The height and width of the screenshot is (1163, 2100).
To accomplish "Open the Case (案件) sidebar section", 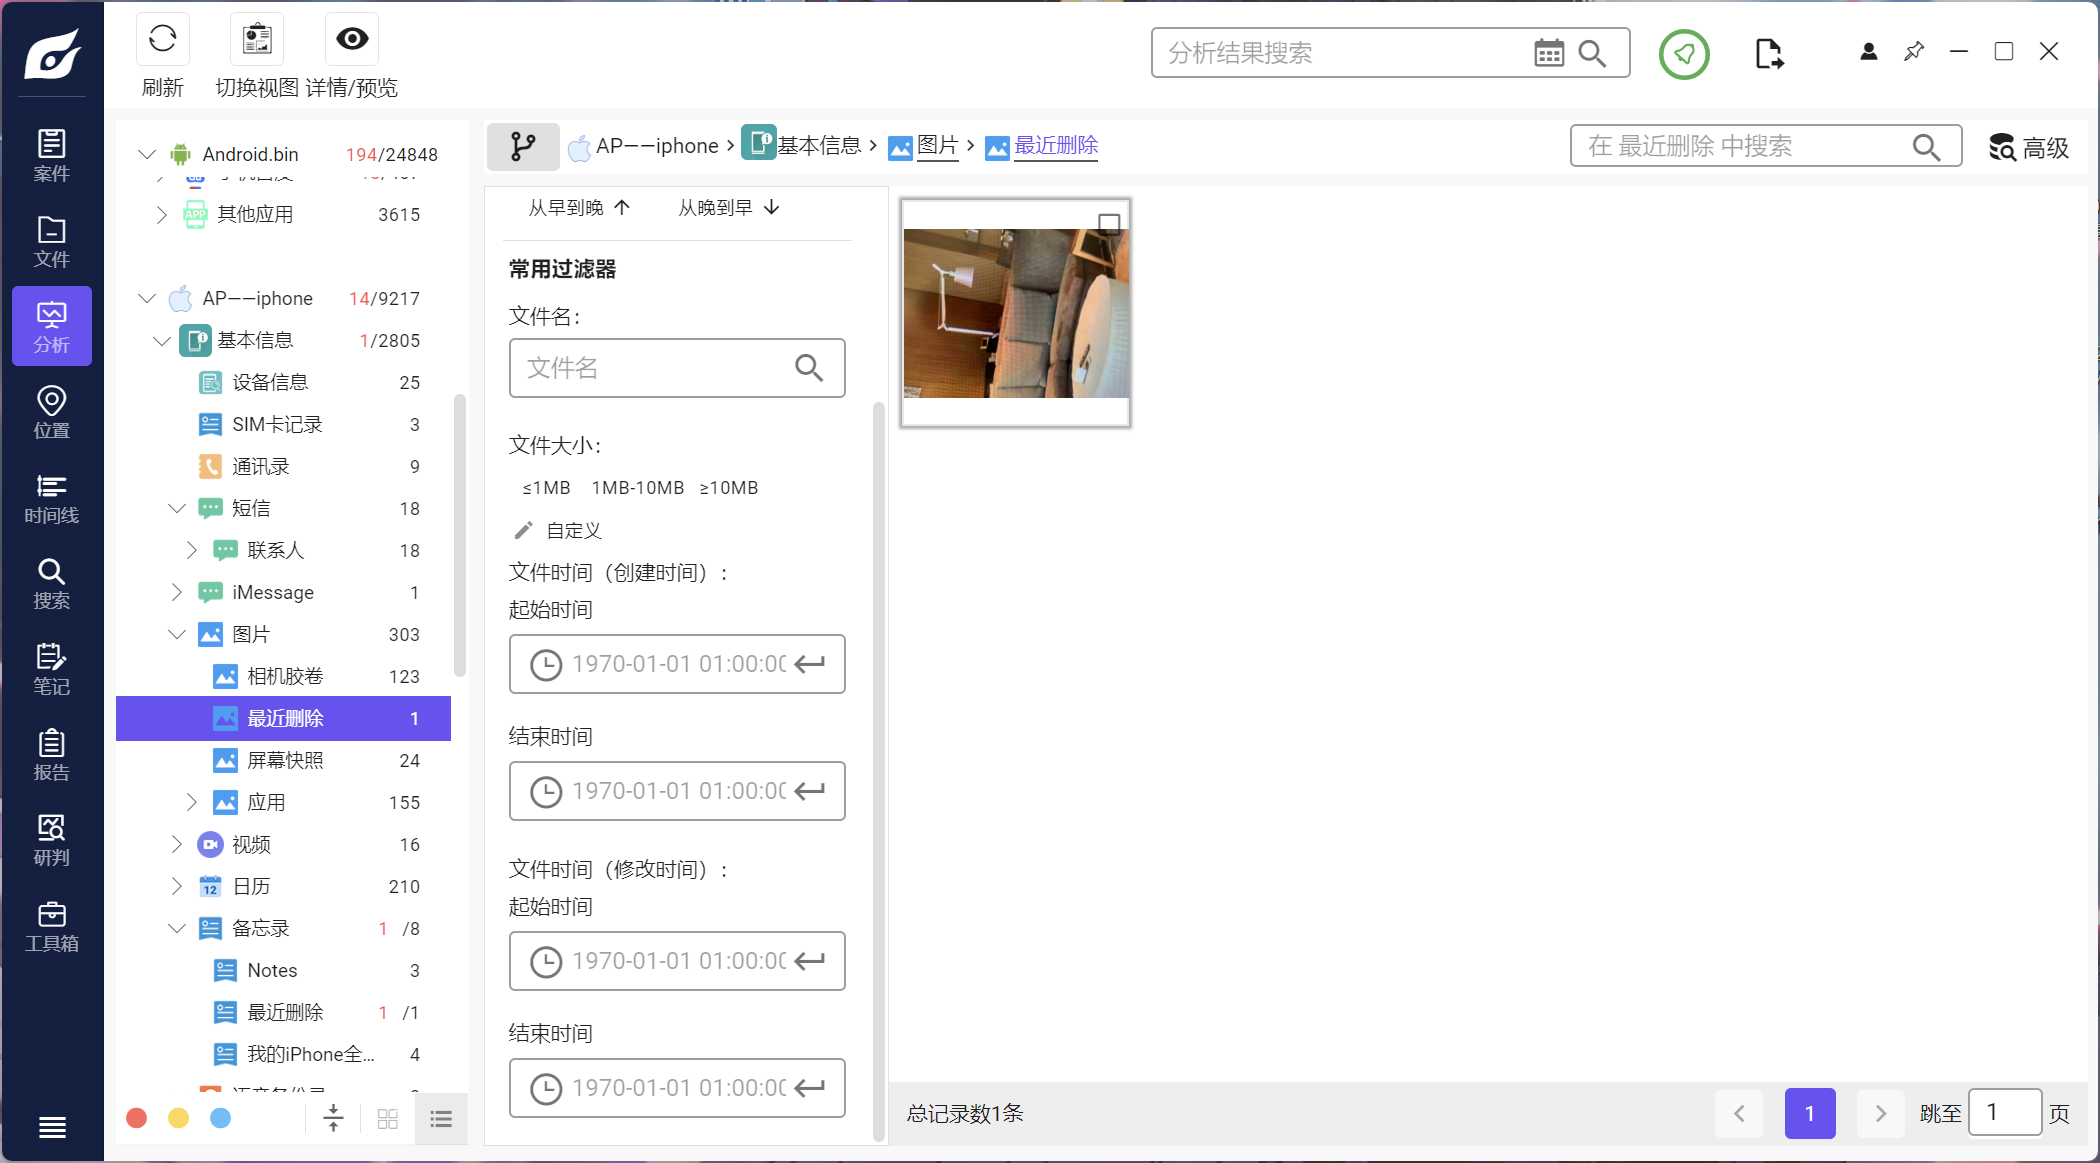I will (52, 155).
